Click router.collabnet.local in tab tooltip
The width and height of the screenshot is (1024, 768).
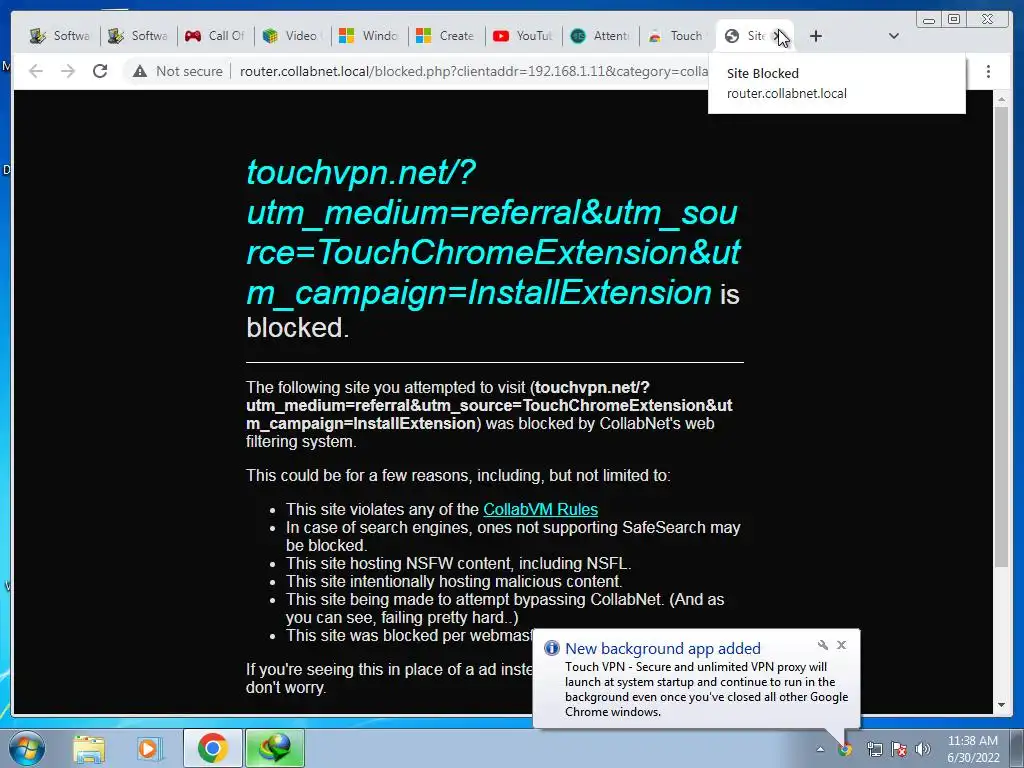(787, 93)
